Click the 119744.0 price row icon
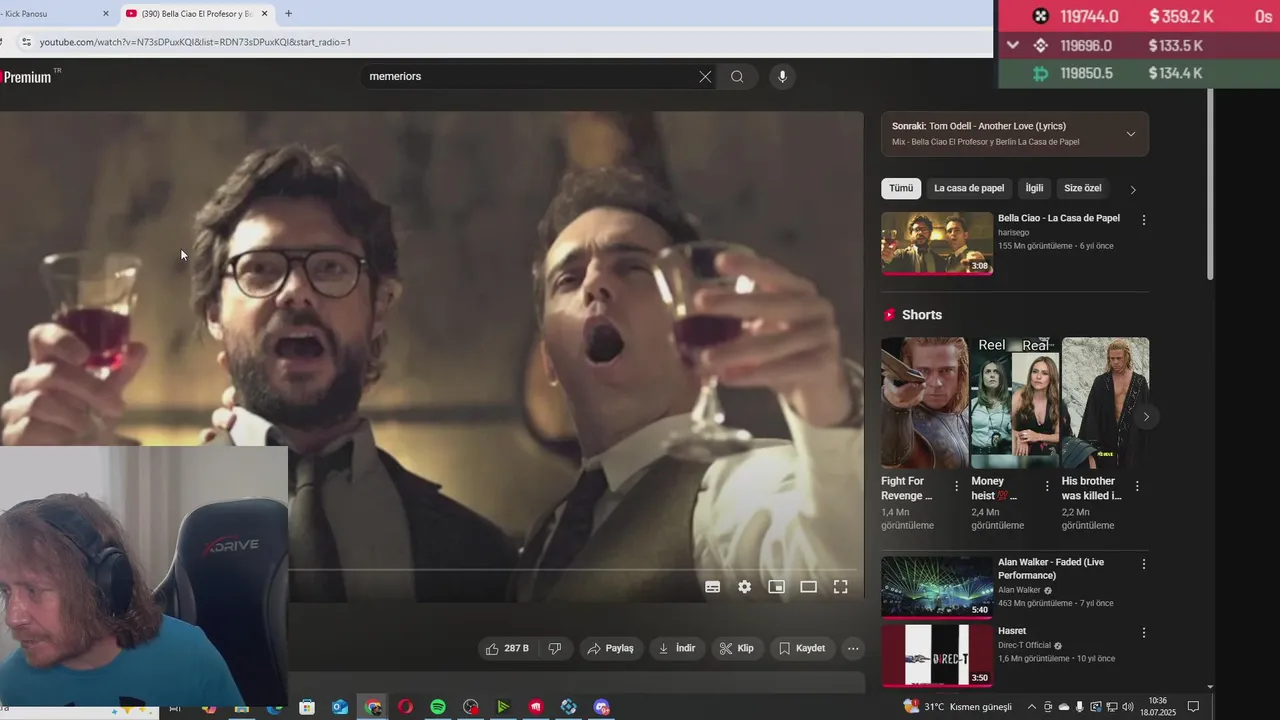 click(x=1040, y=16)
